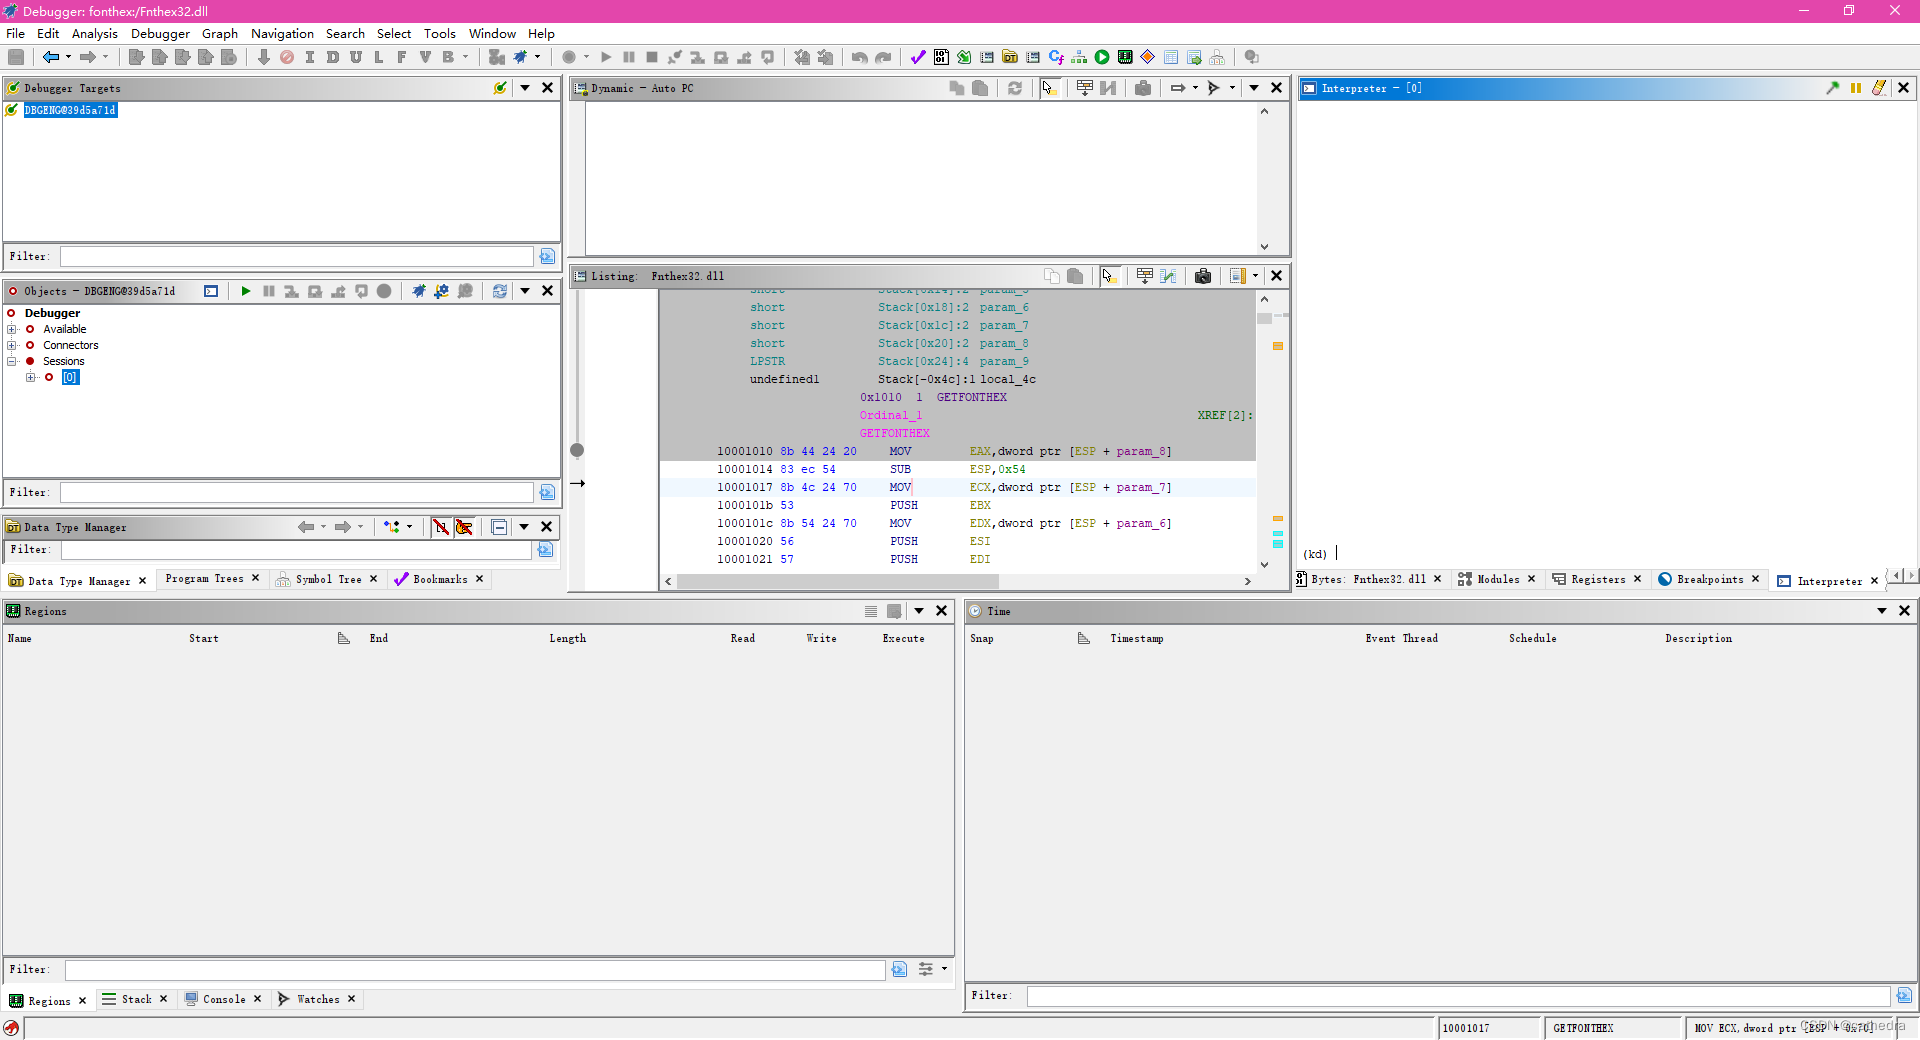The width and height of the screenshot is (1920, 1040).
Task: Switch to the Registers tab
Action: click(x=1598, y=579)
